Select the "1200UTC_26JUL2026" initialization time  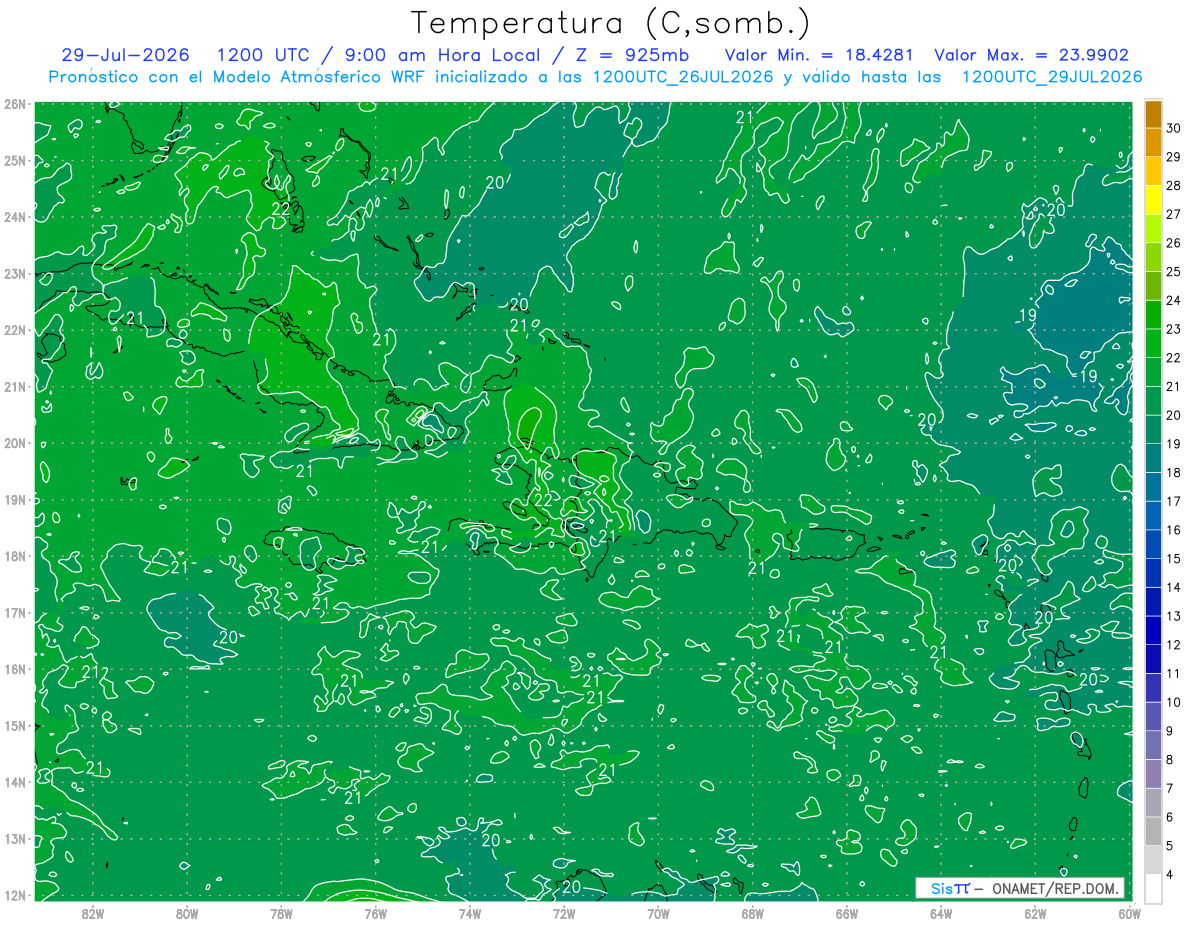683,76
